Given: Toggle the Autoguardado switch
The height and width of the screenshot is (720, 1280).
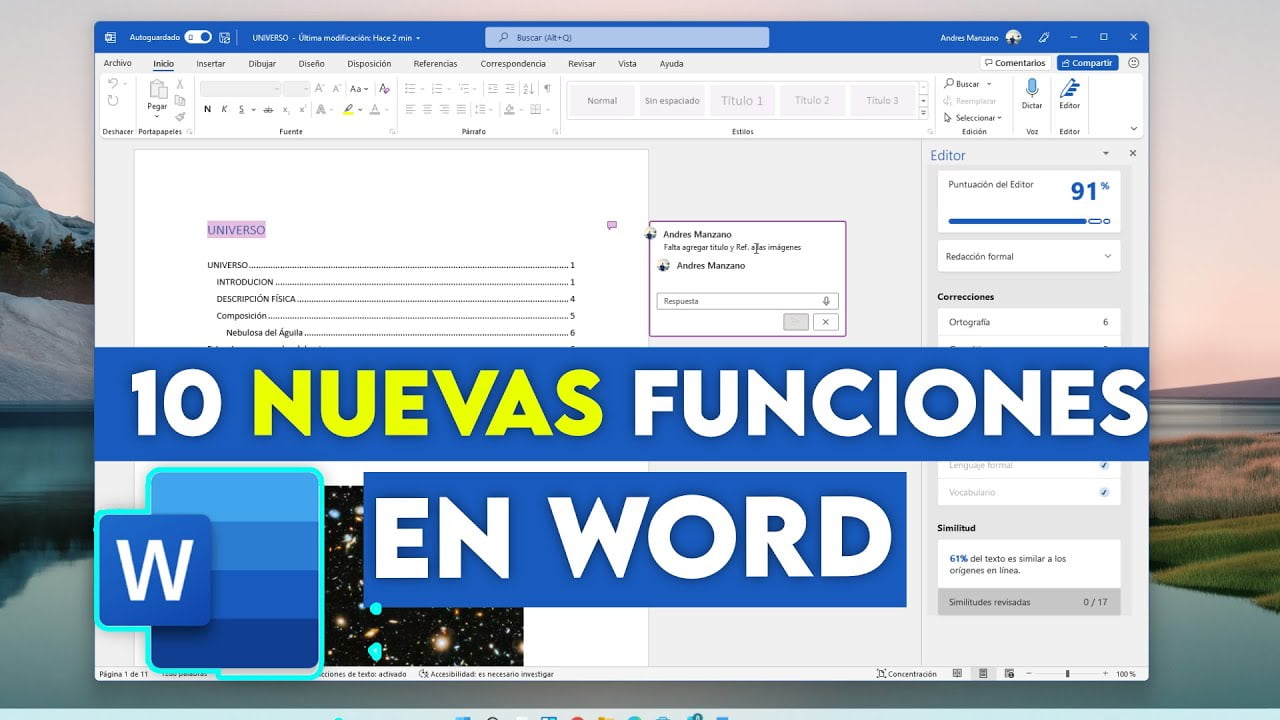Looking at the screenshot, I should click(x=198, y=37).
